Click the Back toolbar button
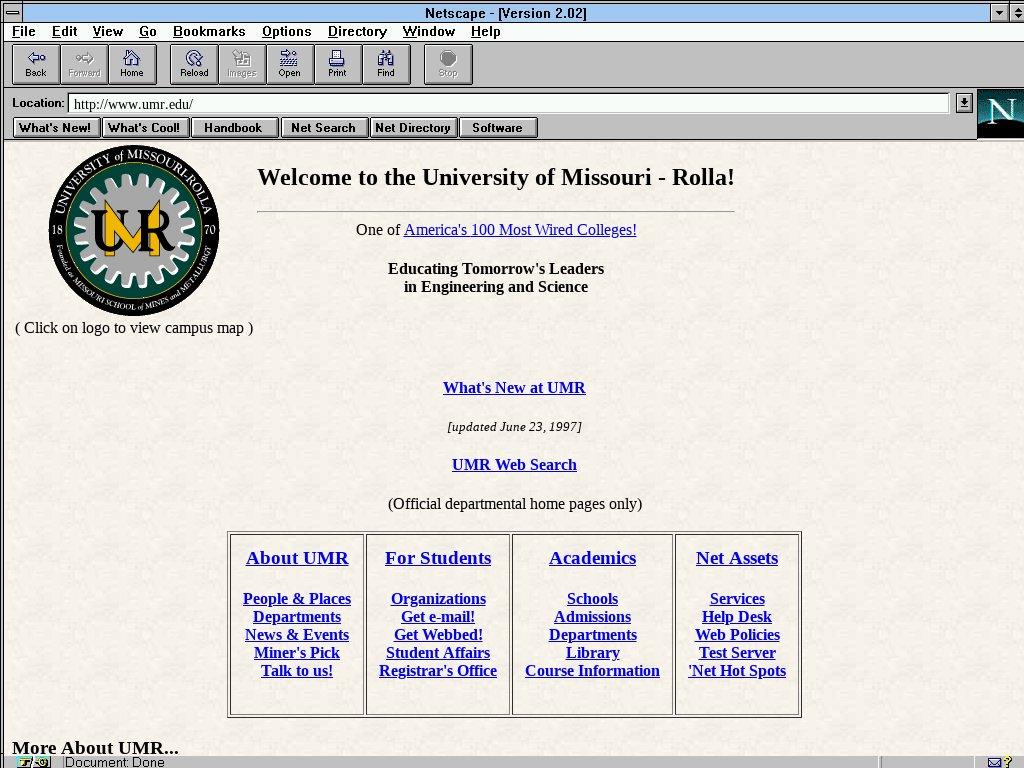The image size is (1024, 768). [36, 64]
